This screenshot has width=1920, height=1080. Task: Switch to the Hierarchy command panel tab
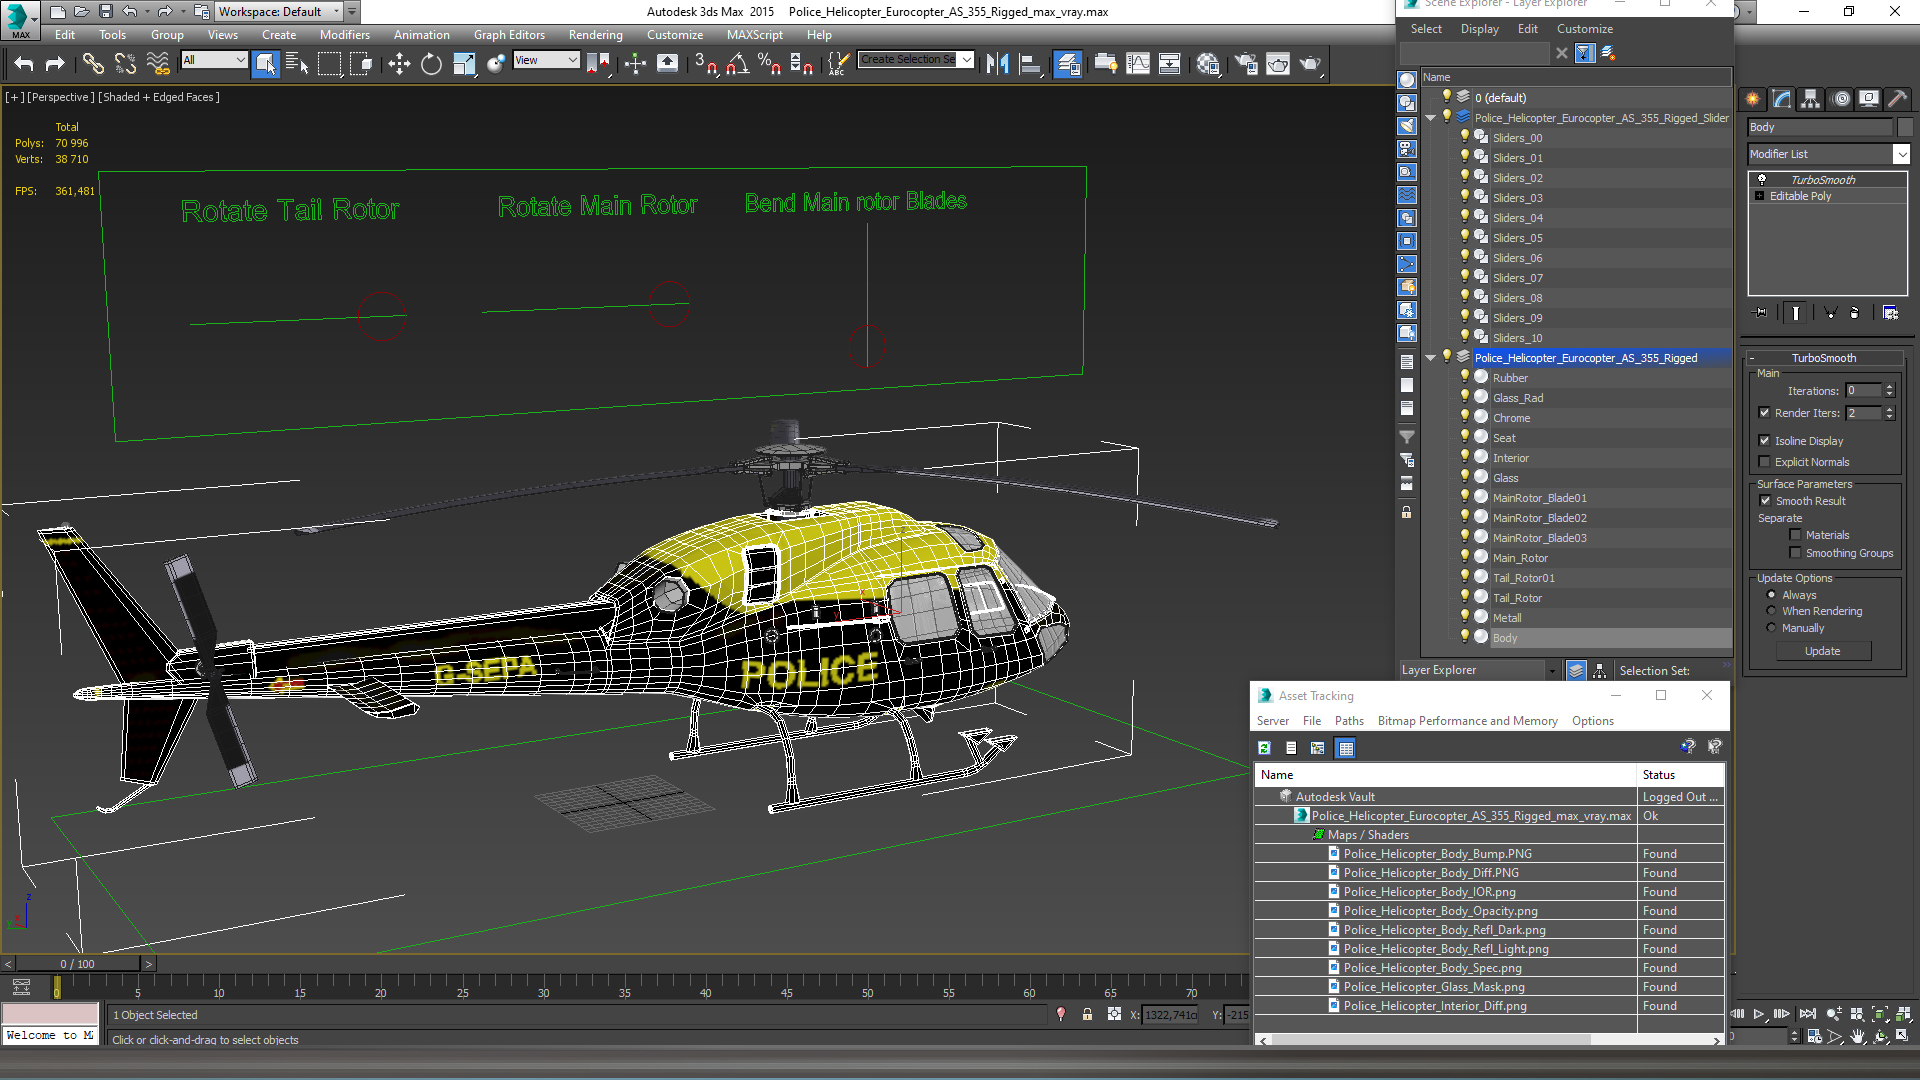1811,99
